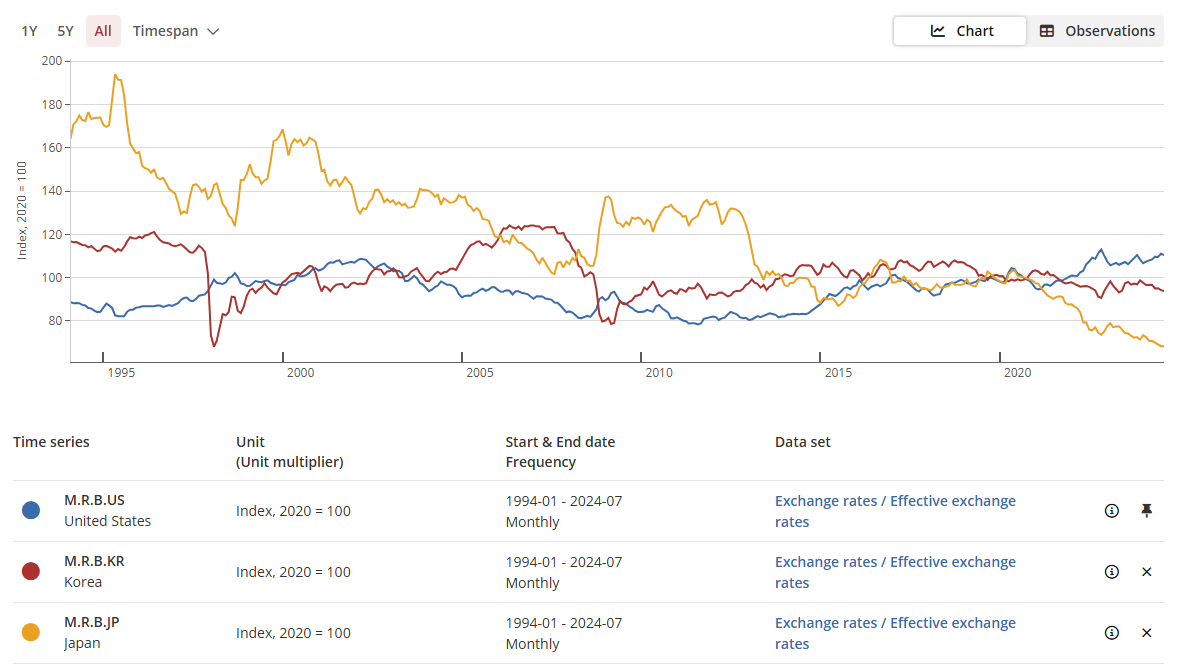Open the Timespan dropdown
Viewport: 1187px width, 672px height.
tap(176, 31)
